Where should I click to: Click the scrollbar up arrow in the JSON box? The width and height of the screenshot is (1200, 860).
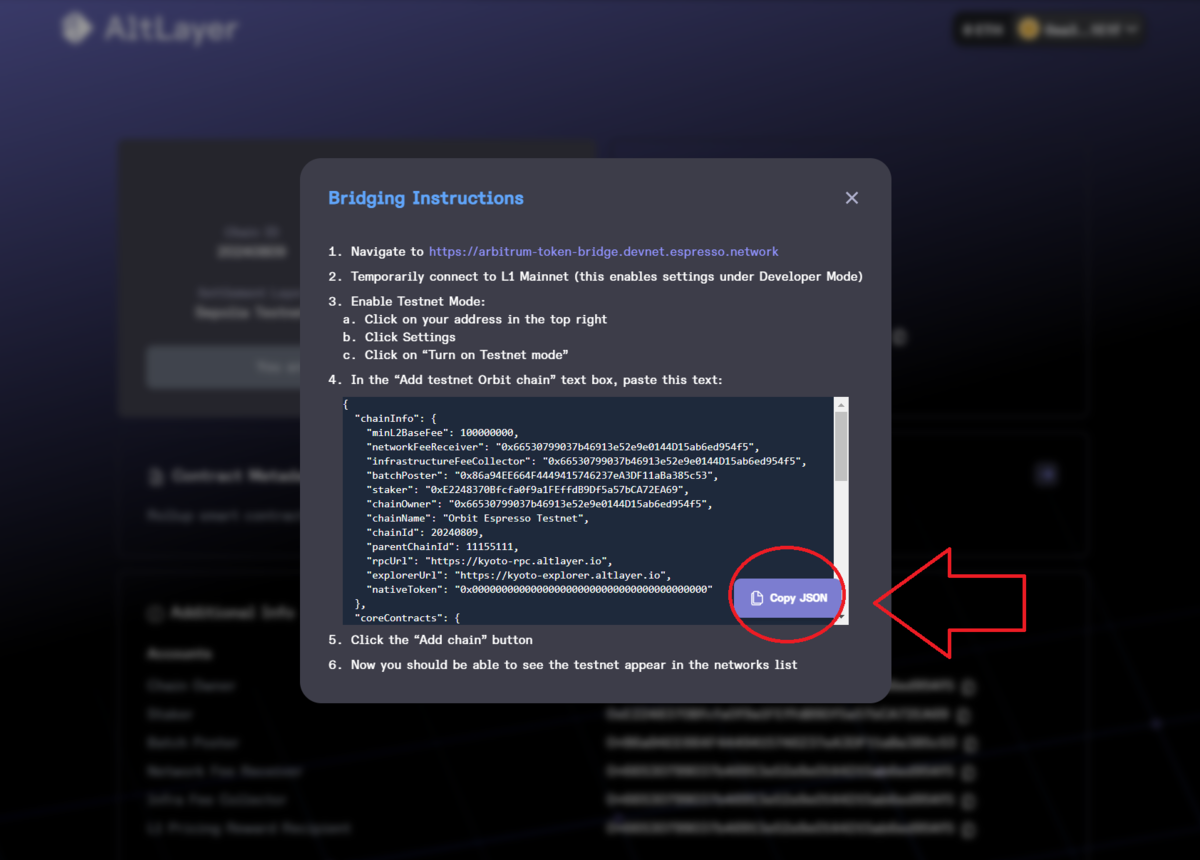click(841, 404)
